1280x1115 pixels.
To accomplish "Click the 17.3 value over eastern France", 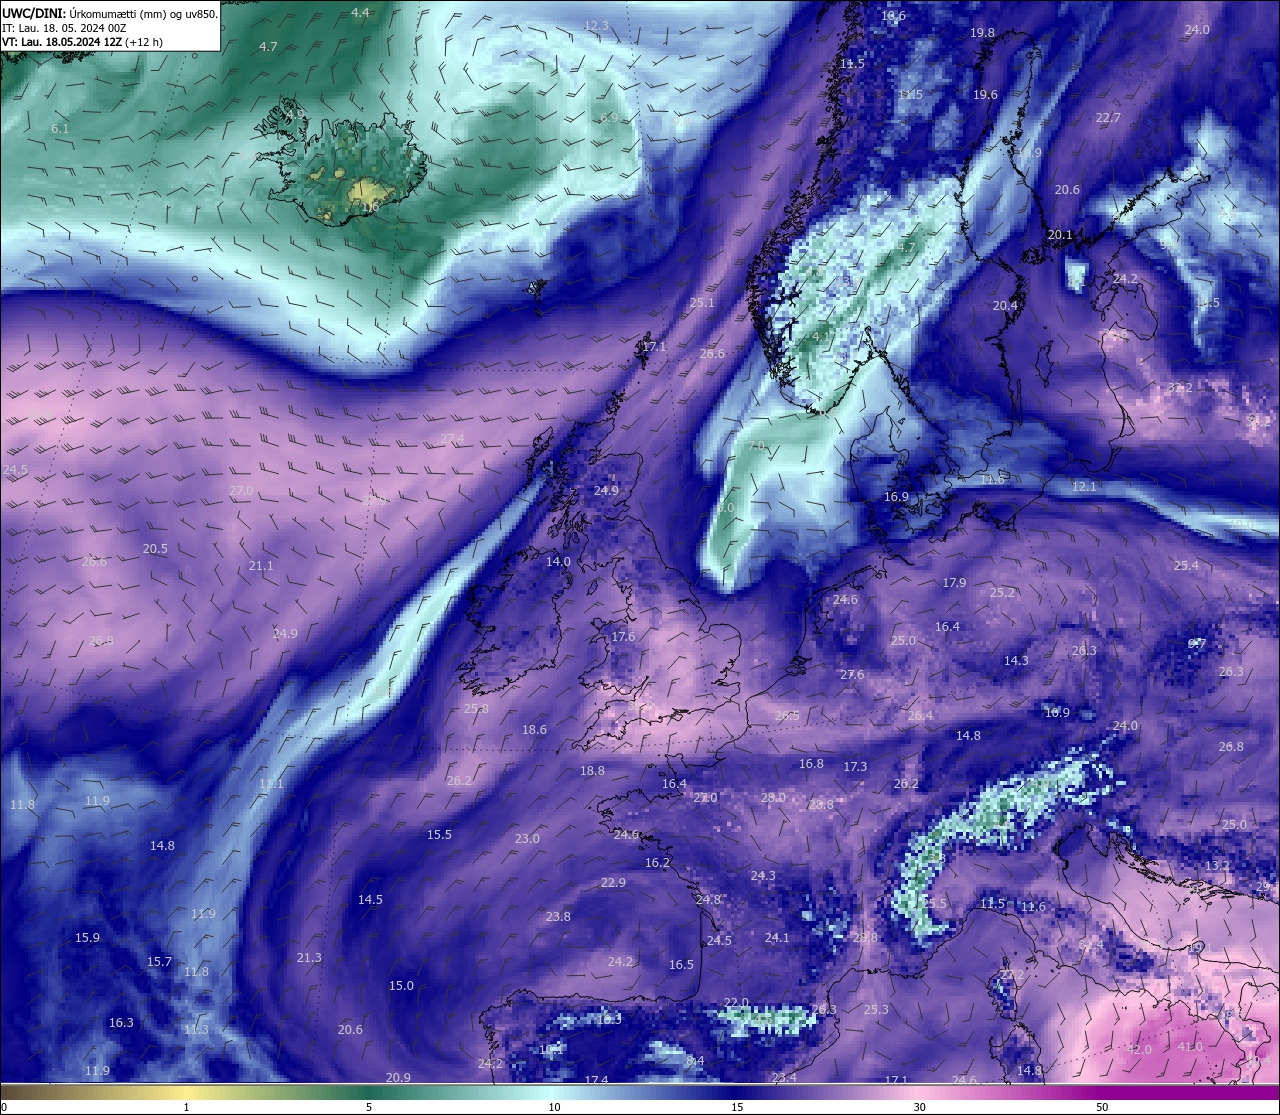I will click(855, 767).
